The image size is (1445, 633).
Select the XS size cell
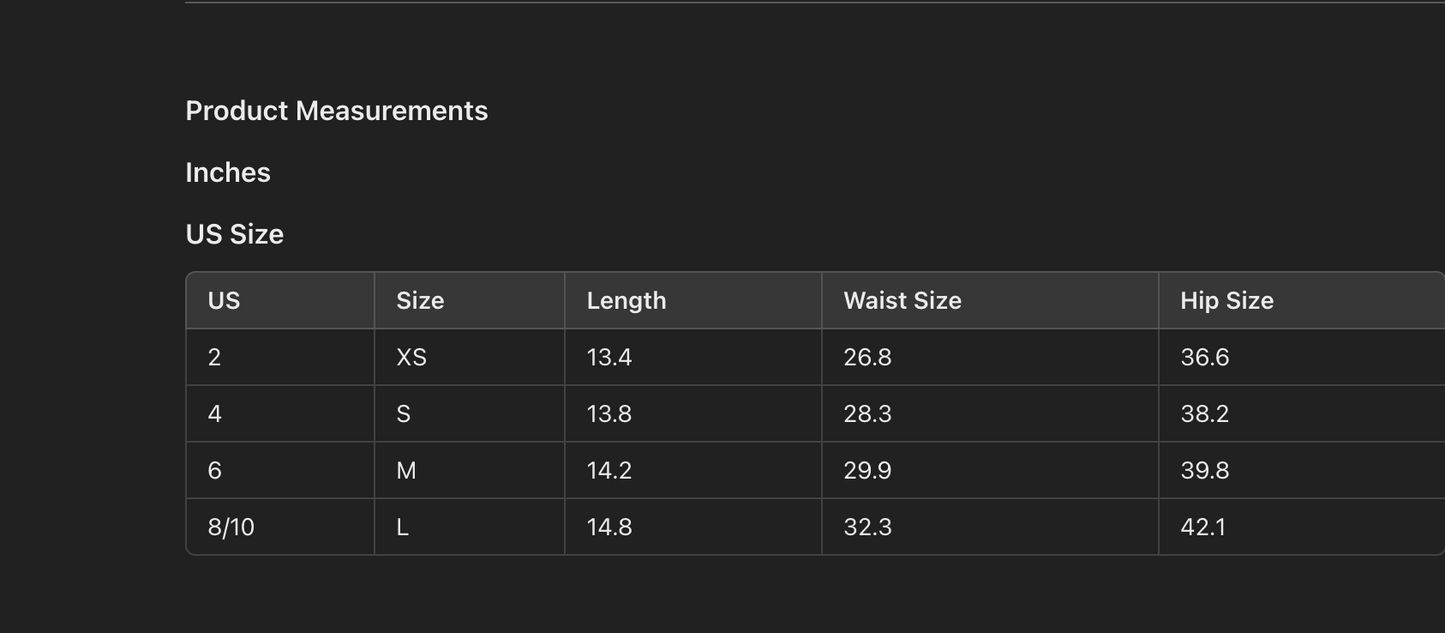coord(411,358)
